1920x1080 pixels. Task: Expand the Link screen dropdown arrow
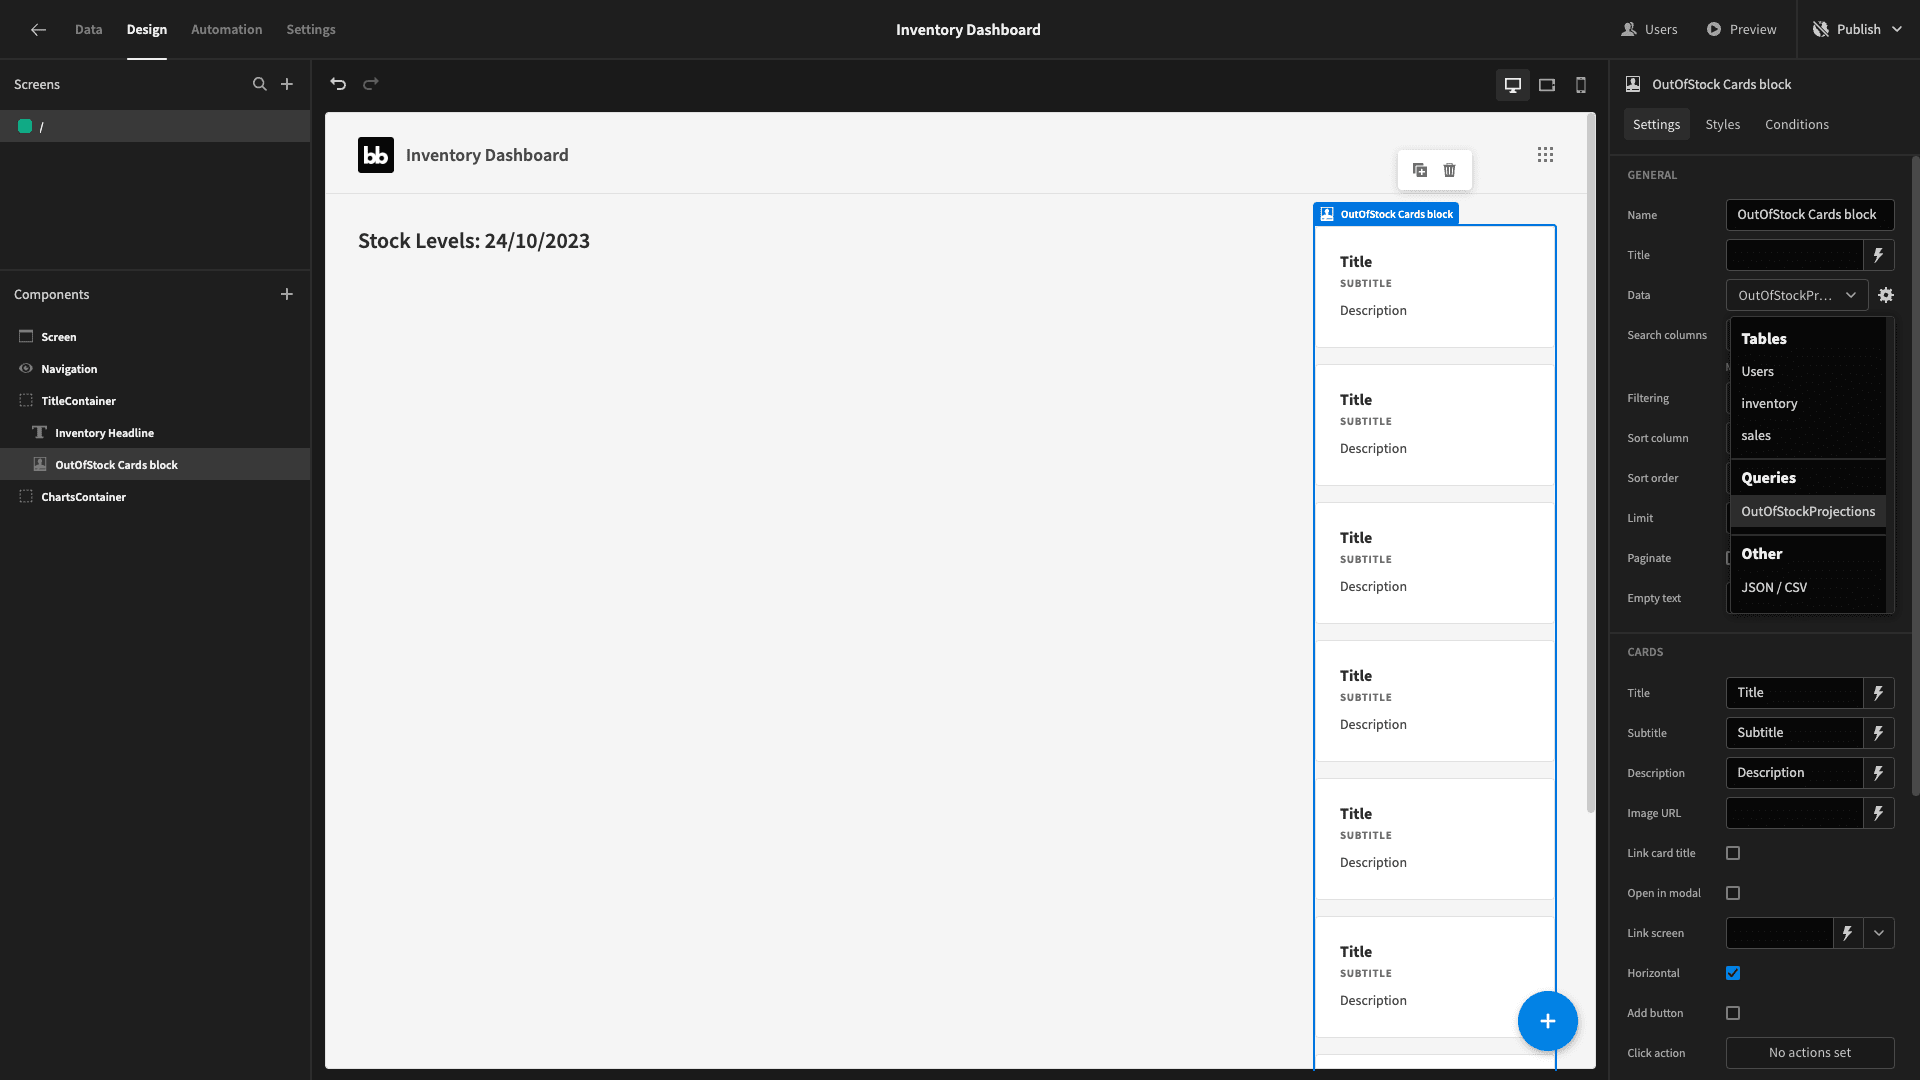point(1879,933)
